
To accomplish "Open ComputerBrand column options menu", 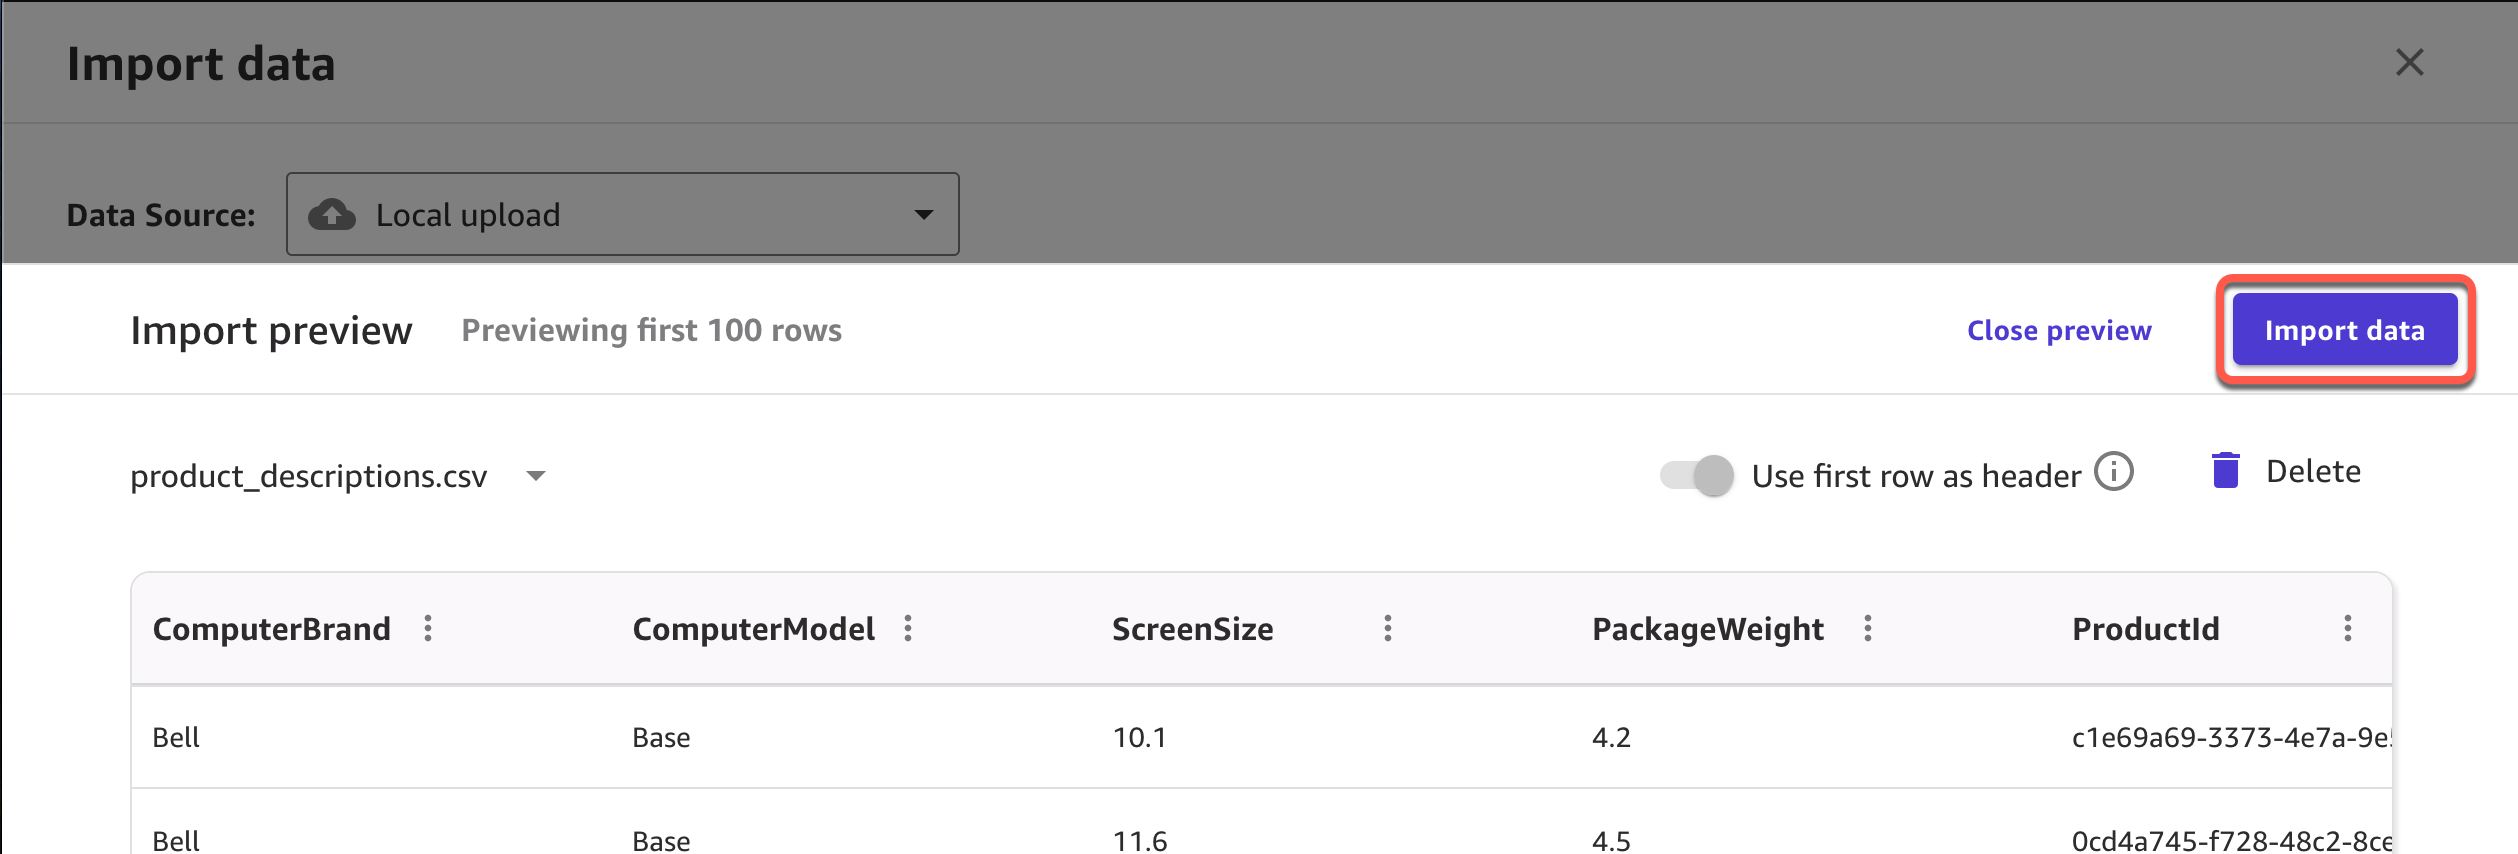I will tap(428, 628).
